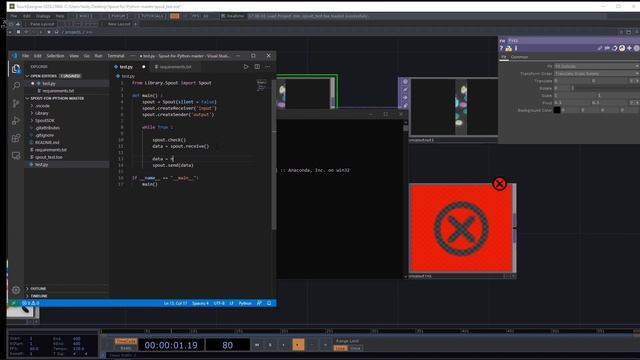The height and width of the screenshot is (360, 640).
Task: Collapse the SPOUT-FOR-PYTHON-MASTER folder section
Action: point(57,98)
